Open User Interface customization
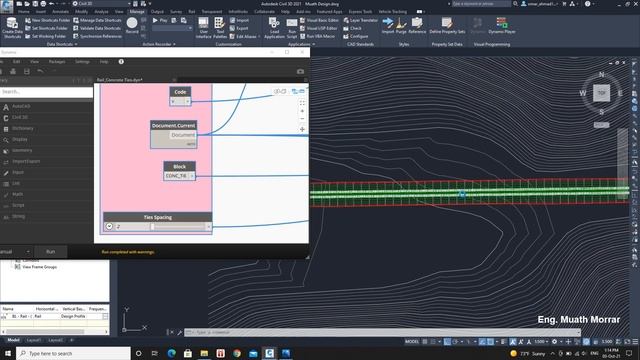Screen dimensions: 640x360 click(x=203, y=28)
